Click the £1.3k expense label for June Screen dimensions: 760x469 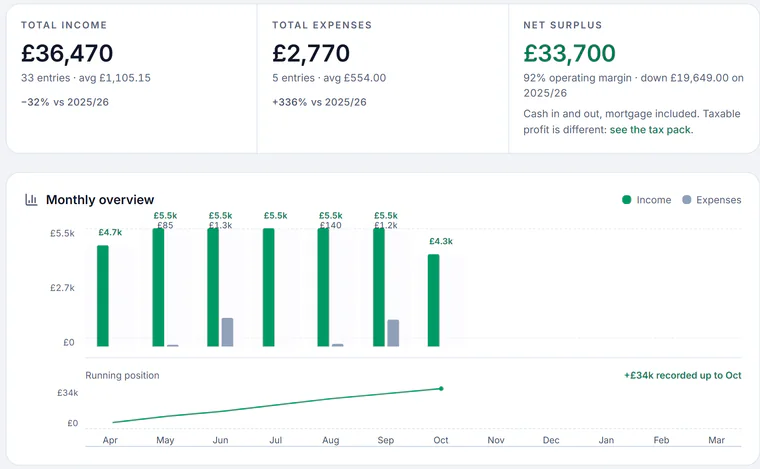pyautogui.click(x=221, y=225)
